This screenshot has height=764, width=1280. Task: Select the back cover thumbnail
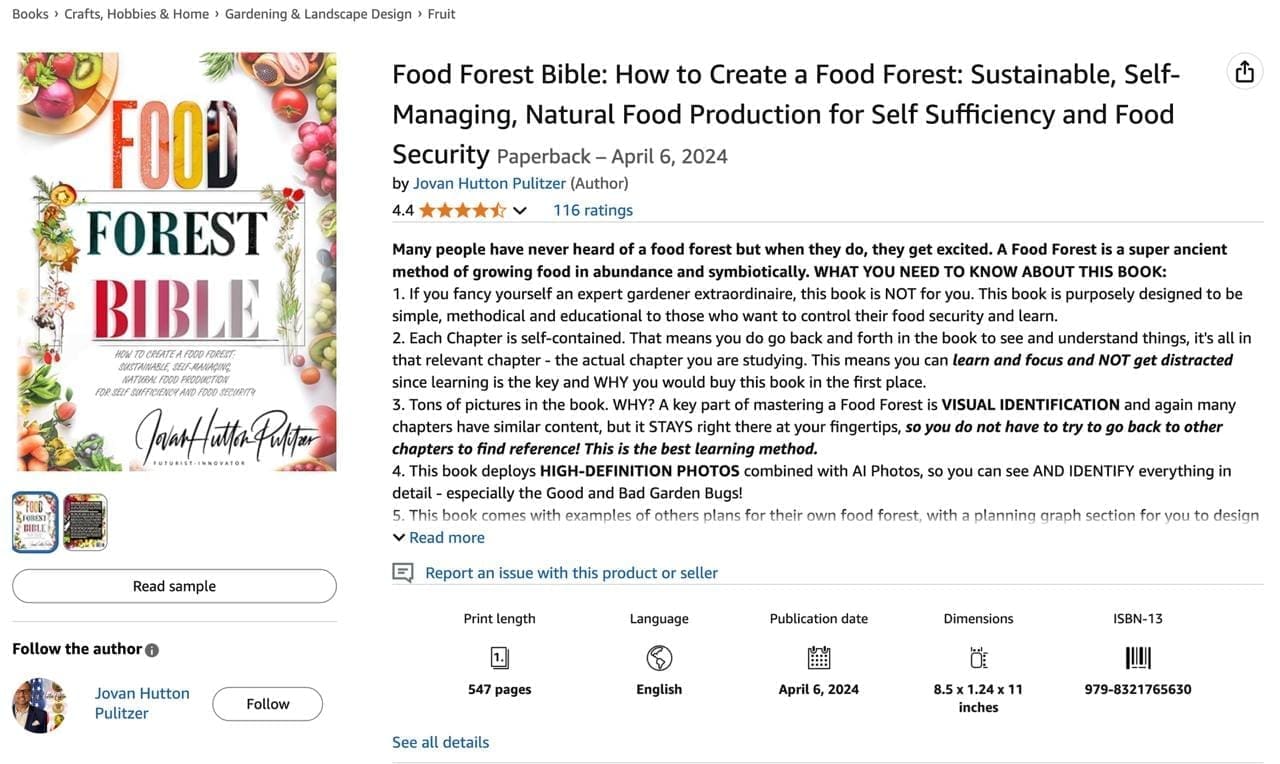click(x=85, y=522)
